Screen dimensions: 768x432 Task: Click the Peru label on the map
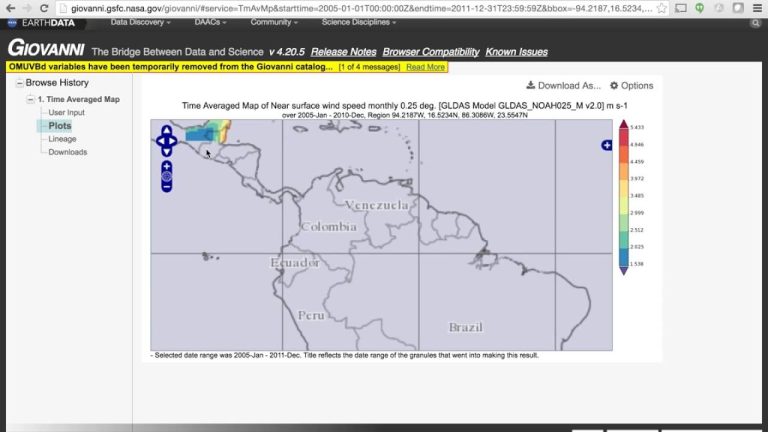click(x=311, y=315)
